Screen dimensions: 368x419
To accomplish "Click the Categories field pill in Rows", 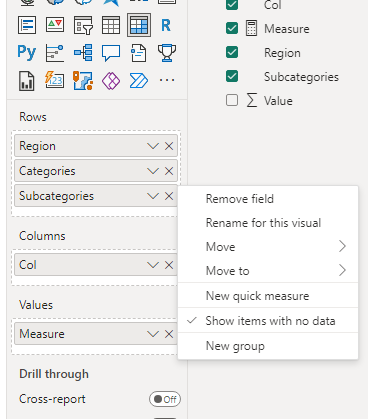I will tap(96, 171).
